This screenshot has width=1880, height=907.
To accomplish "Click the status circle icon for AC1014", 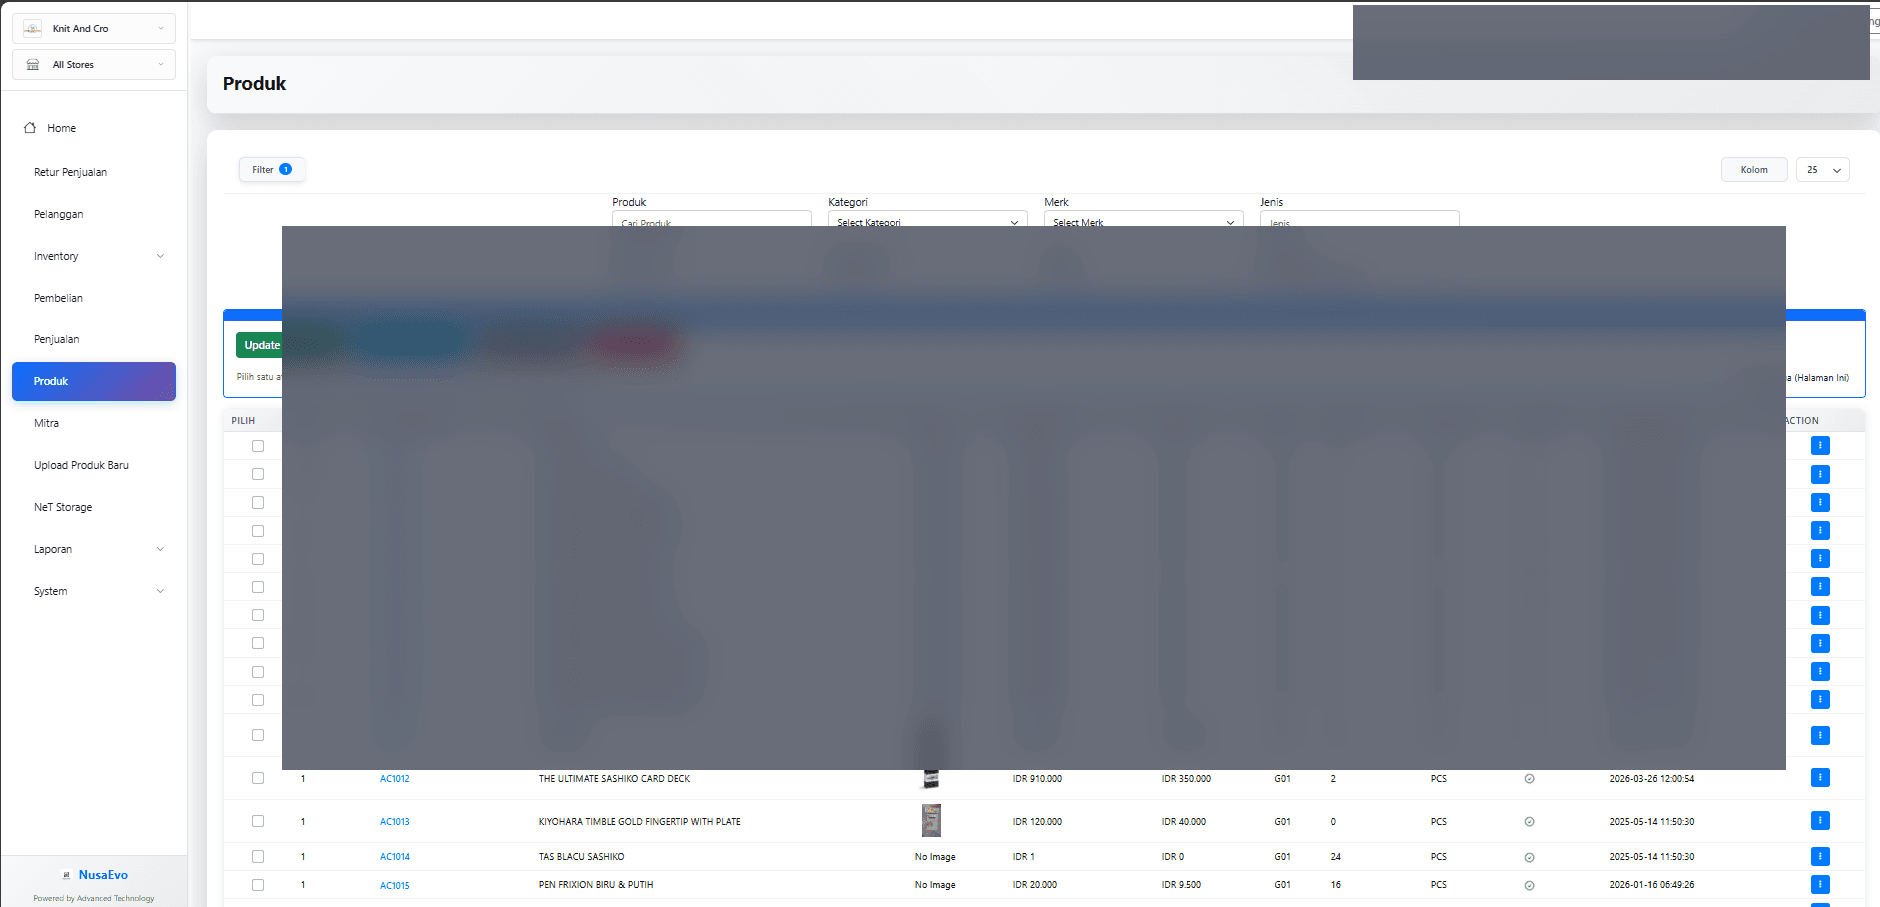I will click(x=1529, y=857).
